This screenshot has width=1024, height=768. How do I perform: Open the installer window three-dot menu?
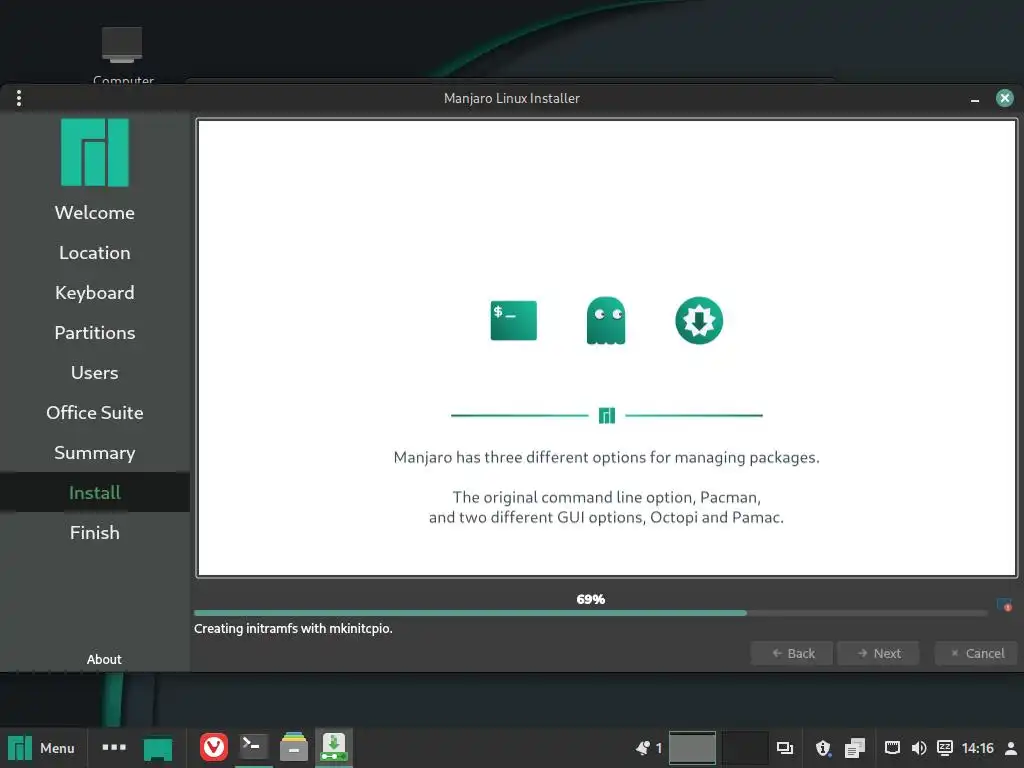point(19,98)
